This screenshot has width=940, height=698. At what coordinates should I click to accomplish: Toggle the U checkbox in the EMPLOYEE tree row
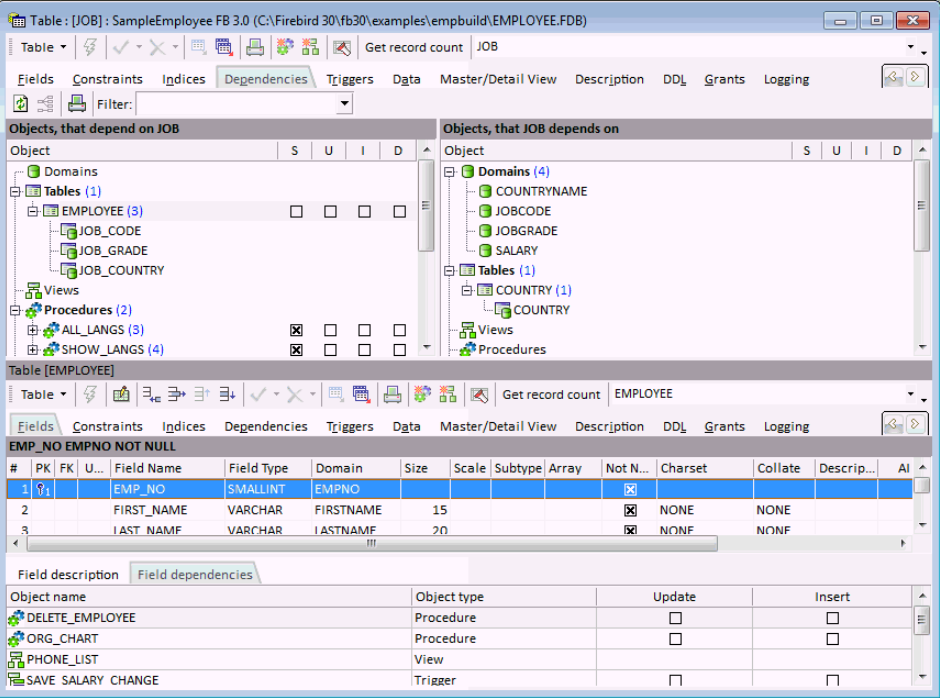330,212
